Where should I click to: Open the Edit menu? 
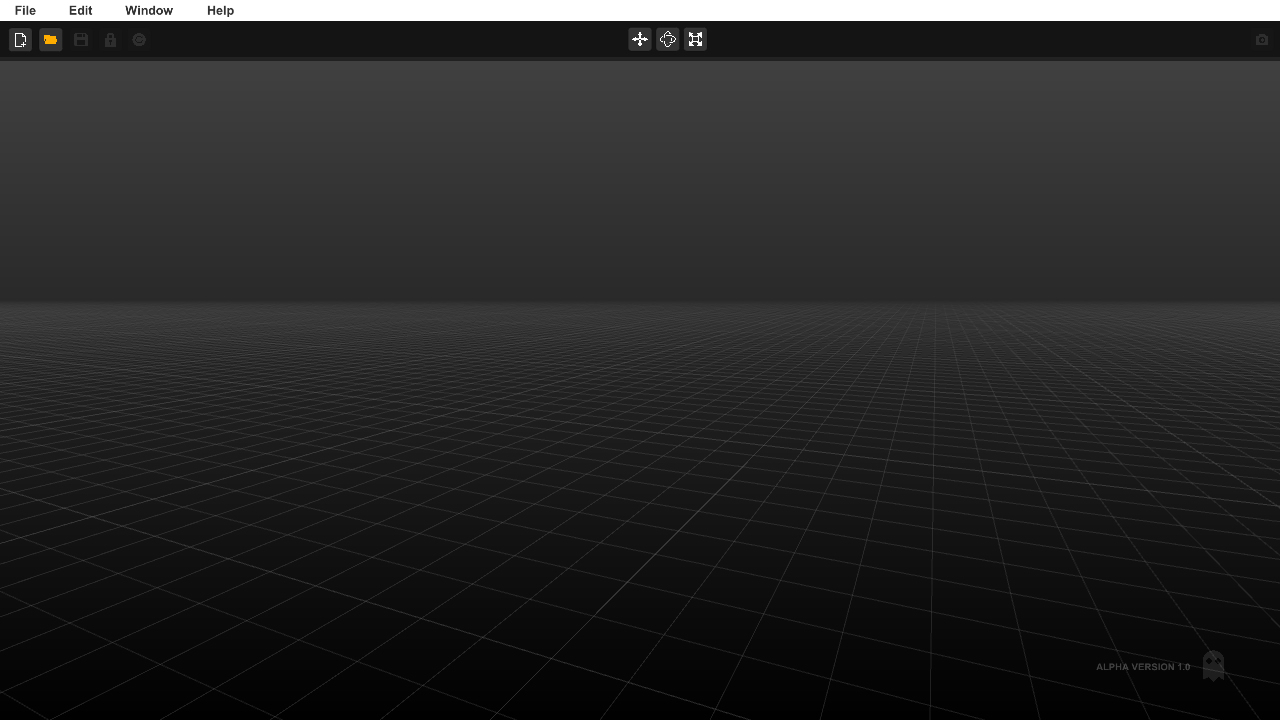click(80, 10)
